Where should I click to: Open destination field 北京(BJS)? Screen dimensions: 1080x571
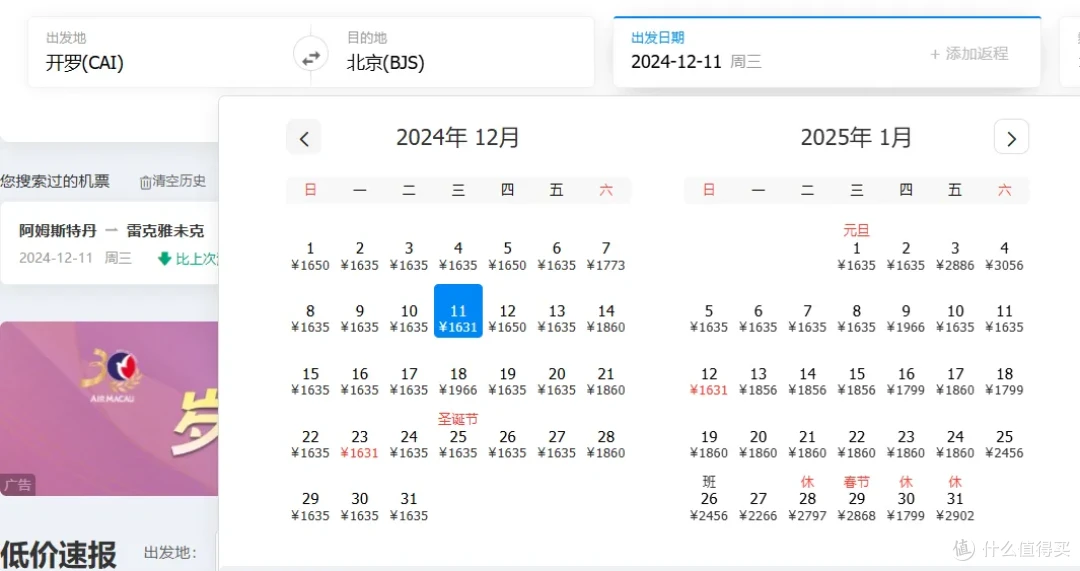(461, 52)
